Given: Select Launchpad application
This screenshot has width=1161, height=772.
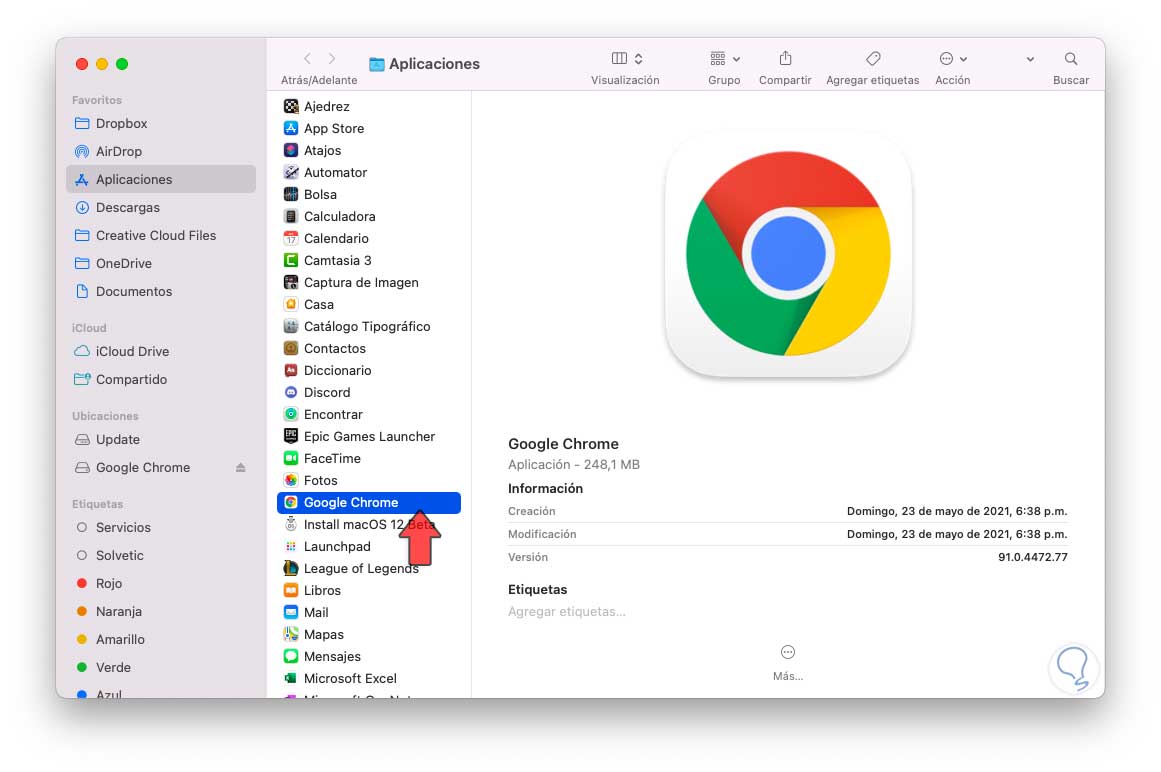Looking at the screenshot, I should 369,547.
